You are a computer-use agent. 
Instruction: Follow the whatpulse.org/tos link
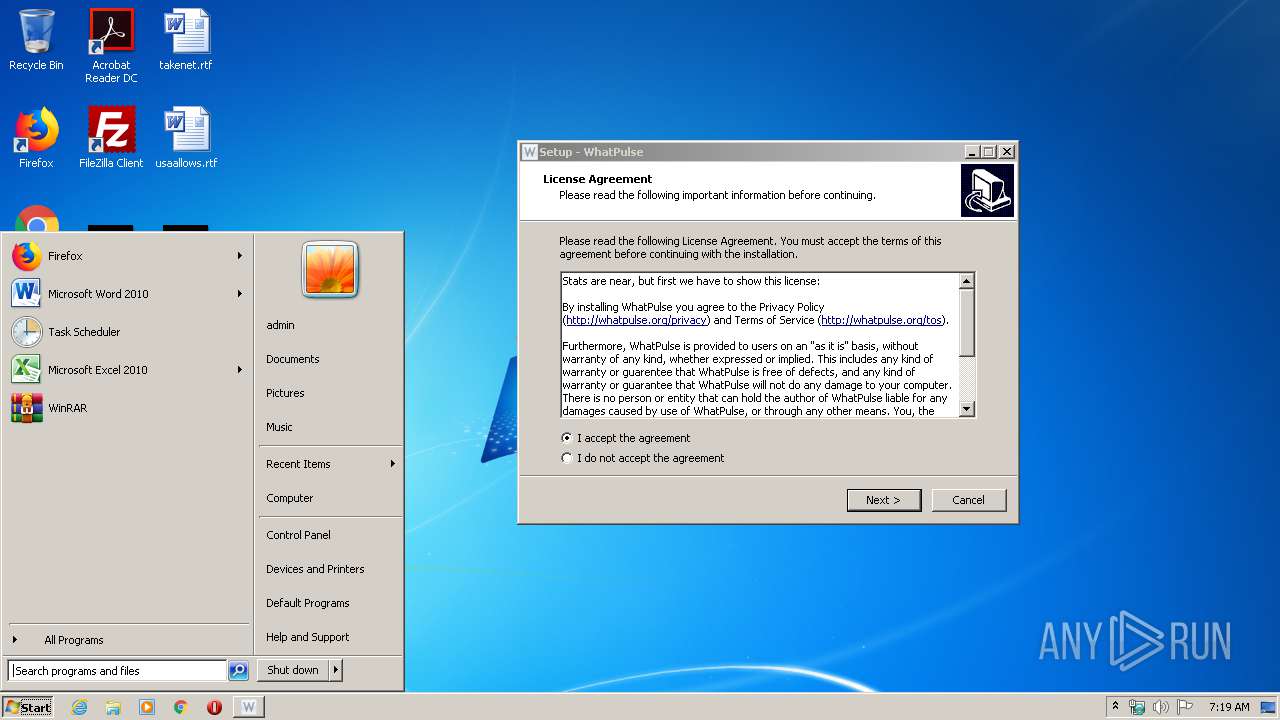[881, 320]
